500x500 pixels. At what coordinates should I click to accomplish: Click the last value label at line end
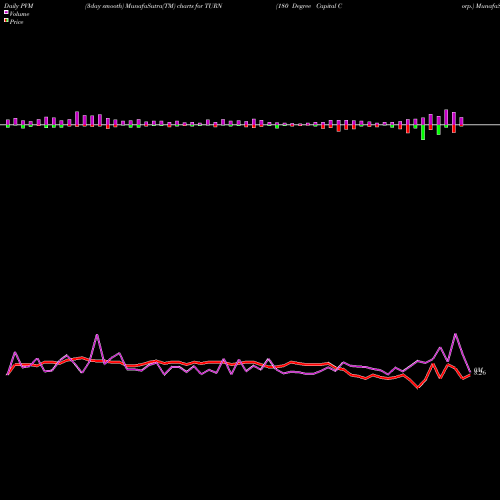tap(480, 371)
